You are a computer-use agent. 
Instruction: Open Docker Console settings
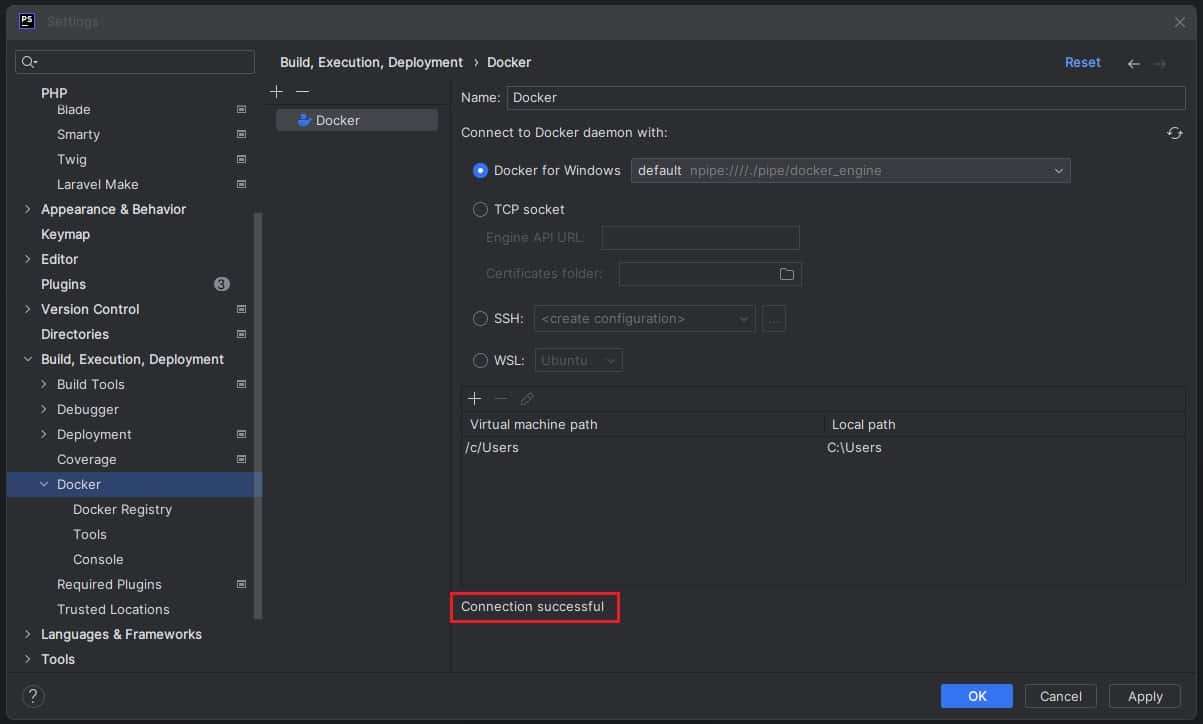(98, 559)
